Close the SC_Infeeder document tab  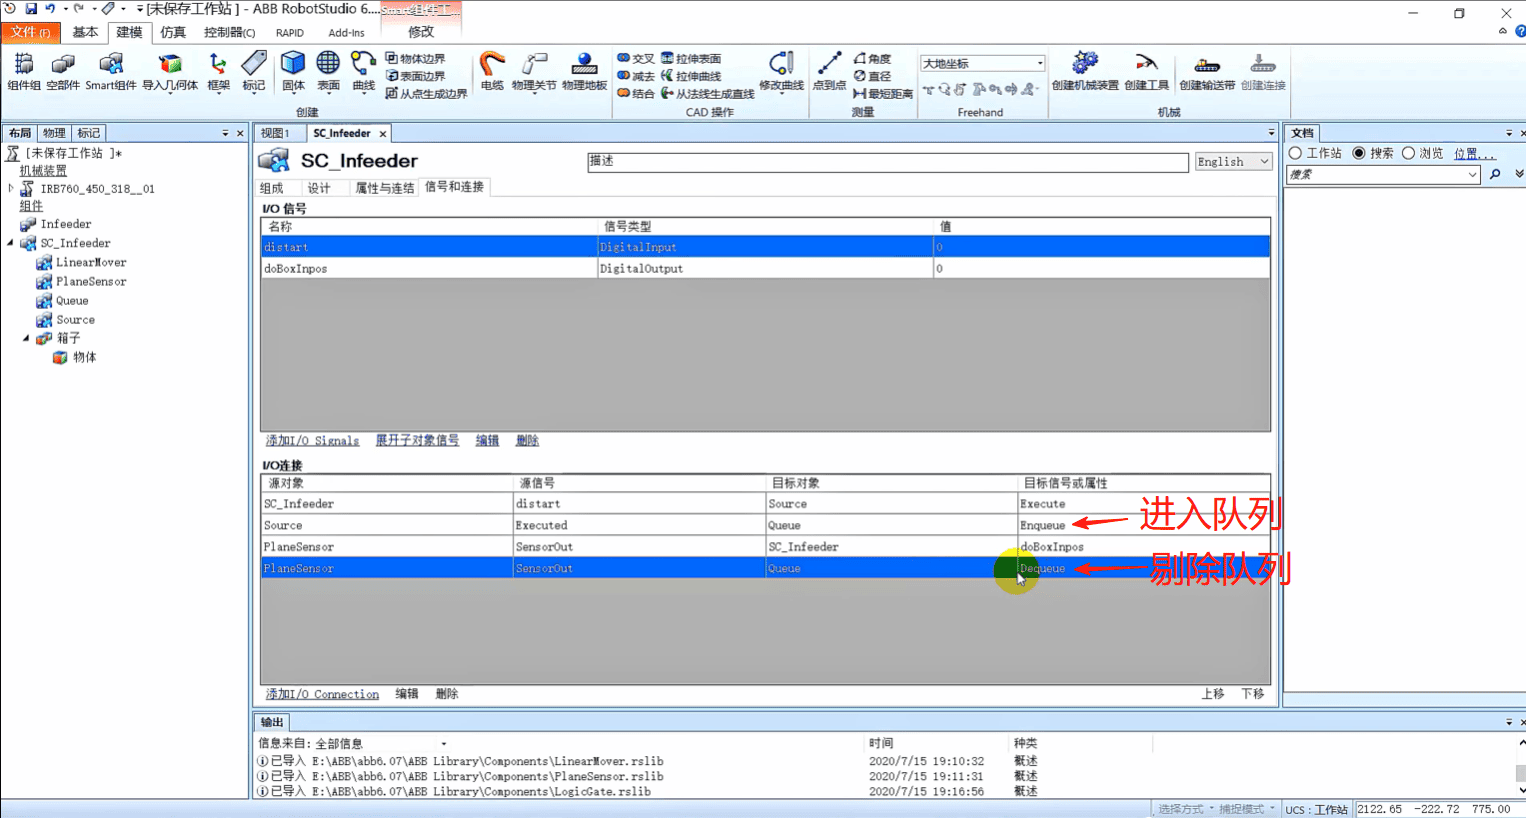click(383, 133)
